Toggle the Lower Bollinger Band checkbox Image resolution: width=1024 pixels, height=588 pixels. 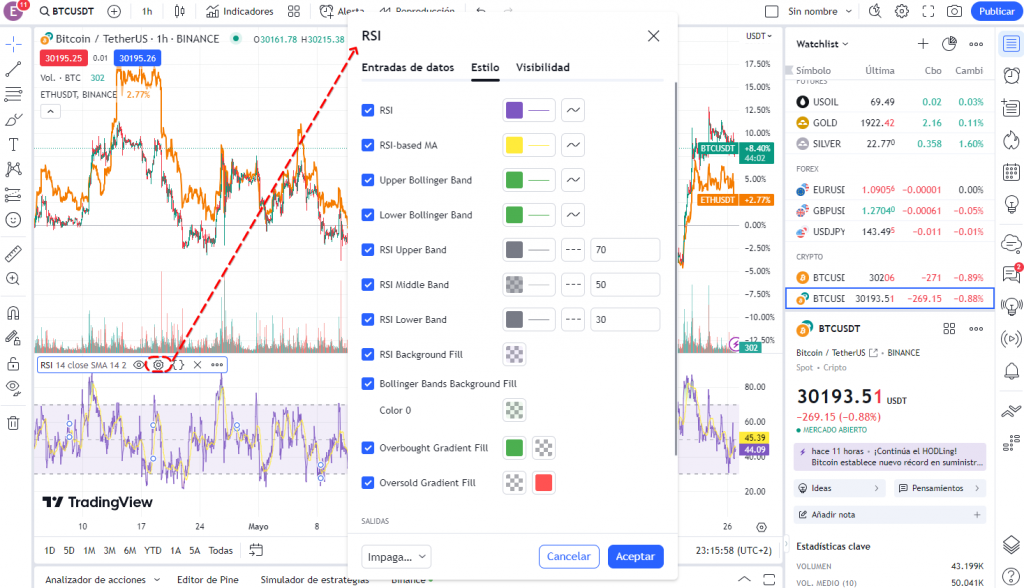(x=369, y=214)
